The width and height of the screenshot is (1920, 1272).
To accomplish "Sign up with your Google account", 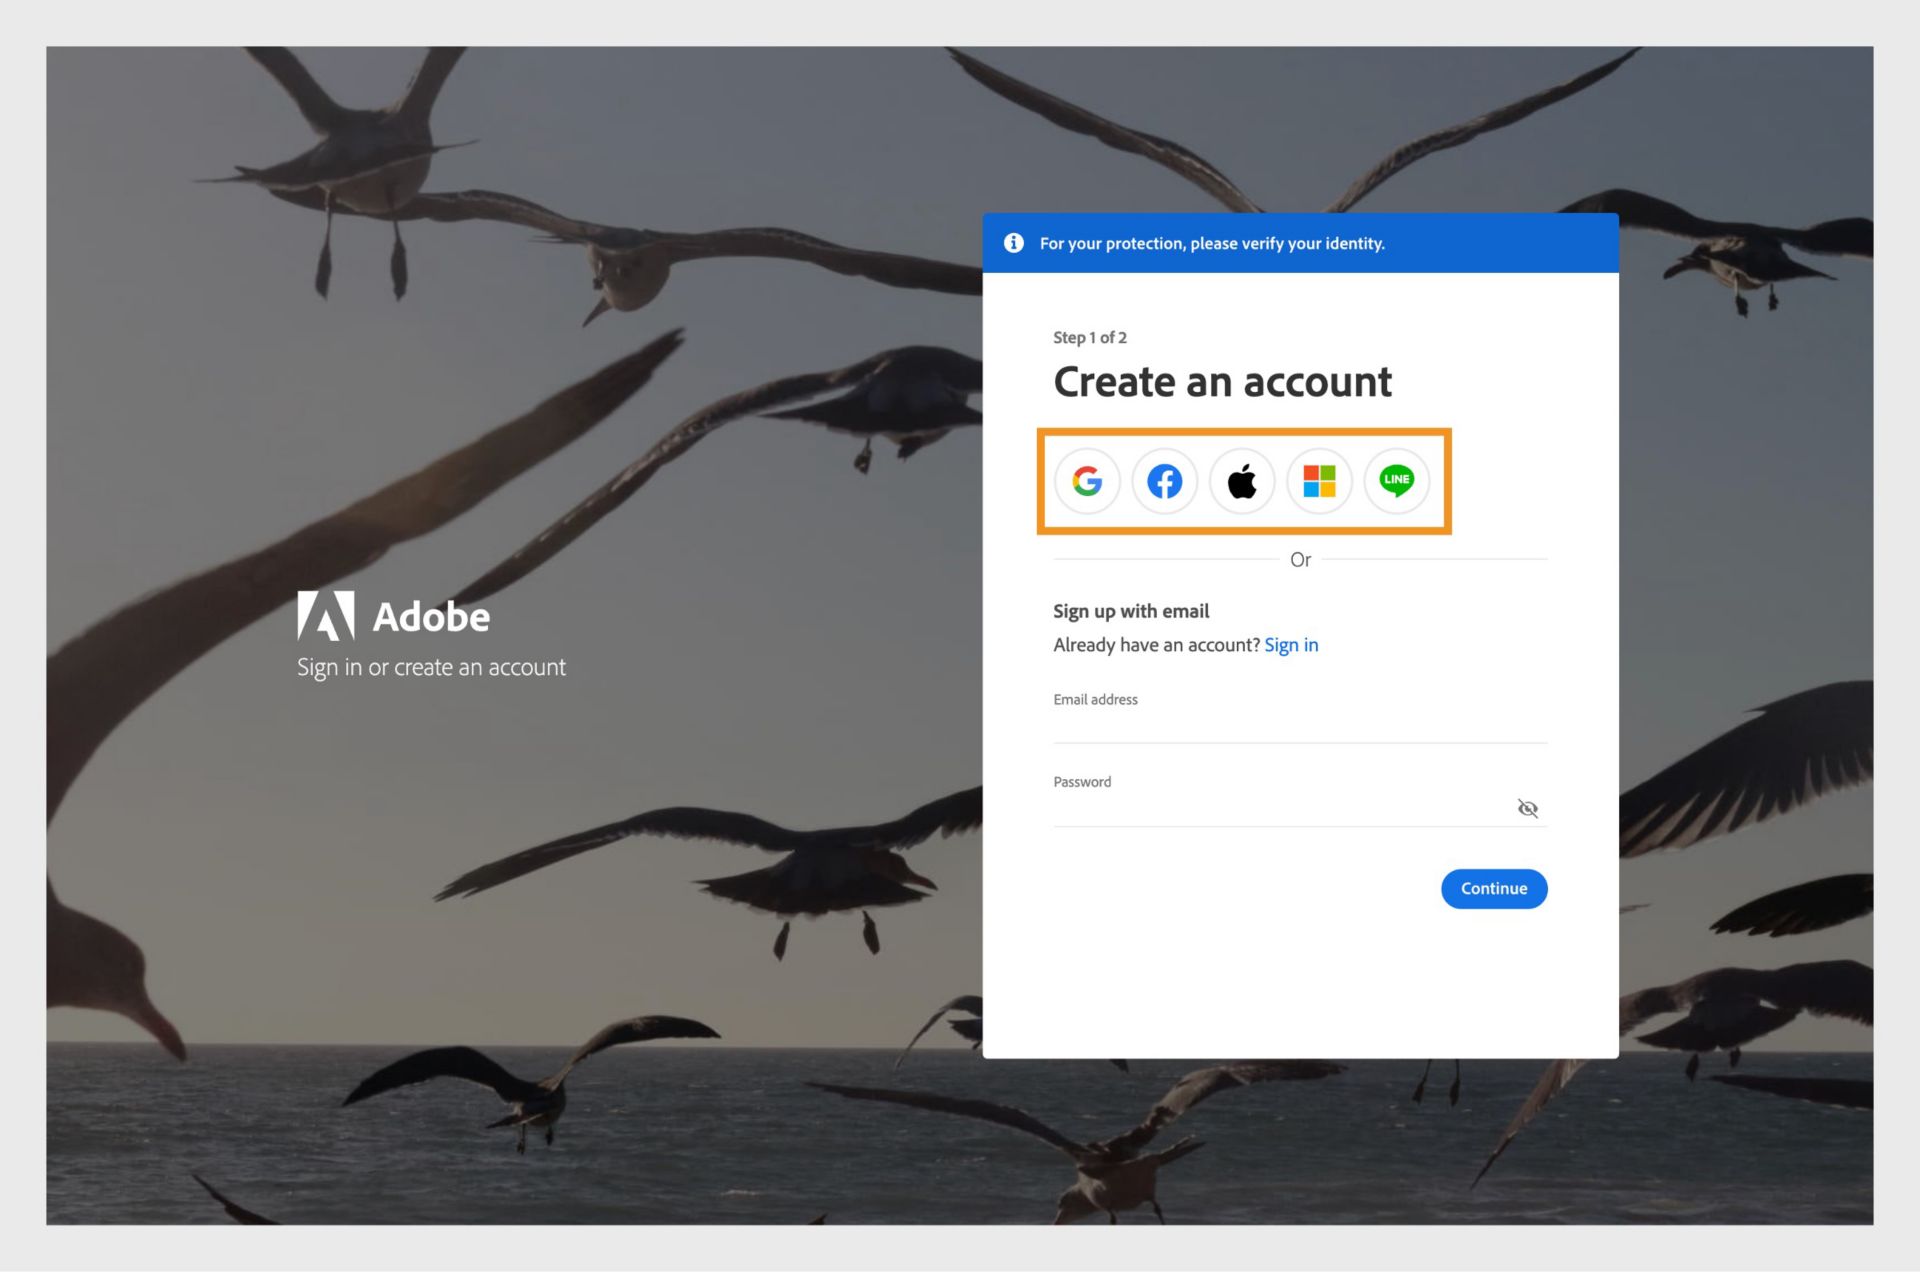I will click(1088, 481).
